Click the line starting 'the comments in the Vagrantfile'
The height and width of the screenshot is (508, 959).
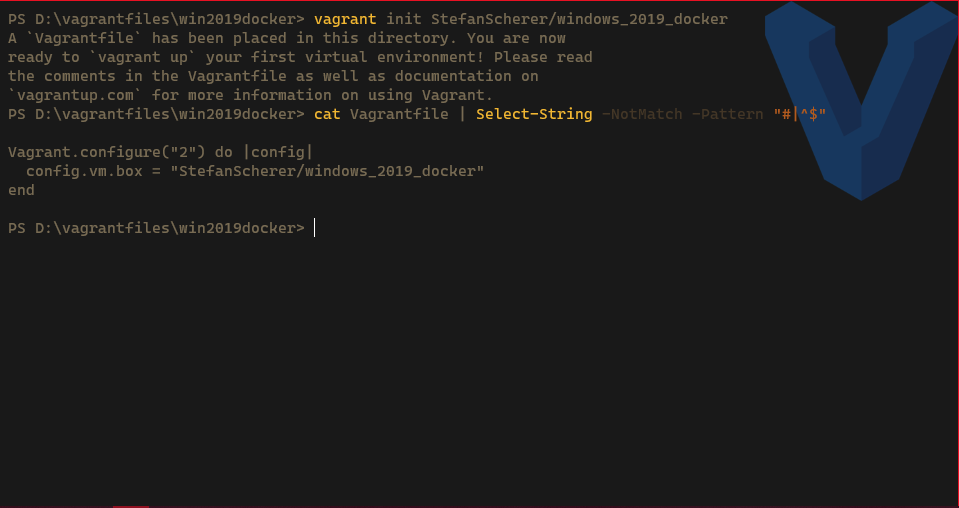coord(273,76)
